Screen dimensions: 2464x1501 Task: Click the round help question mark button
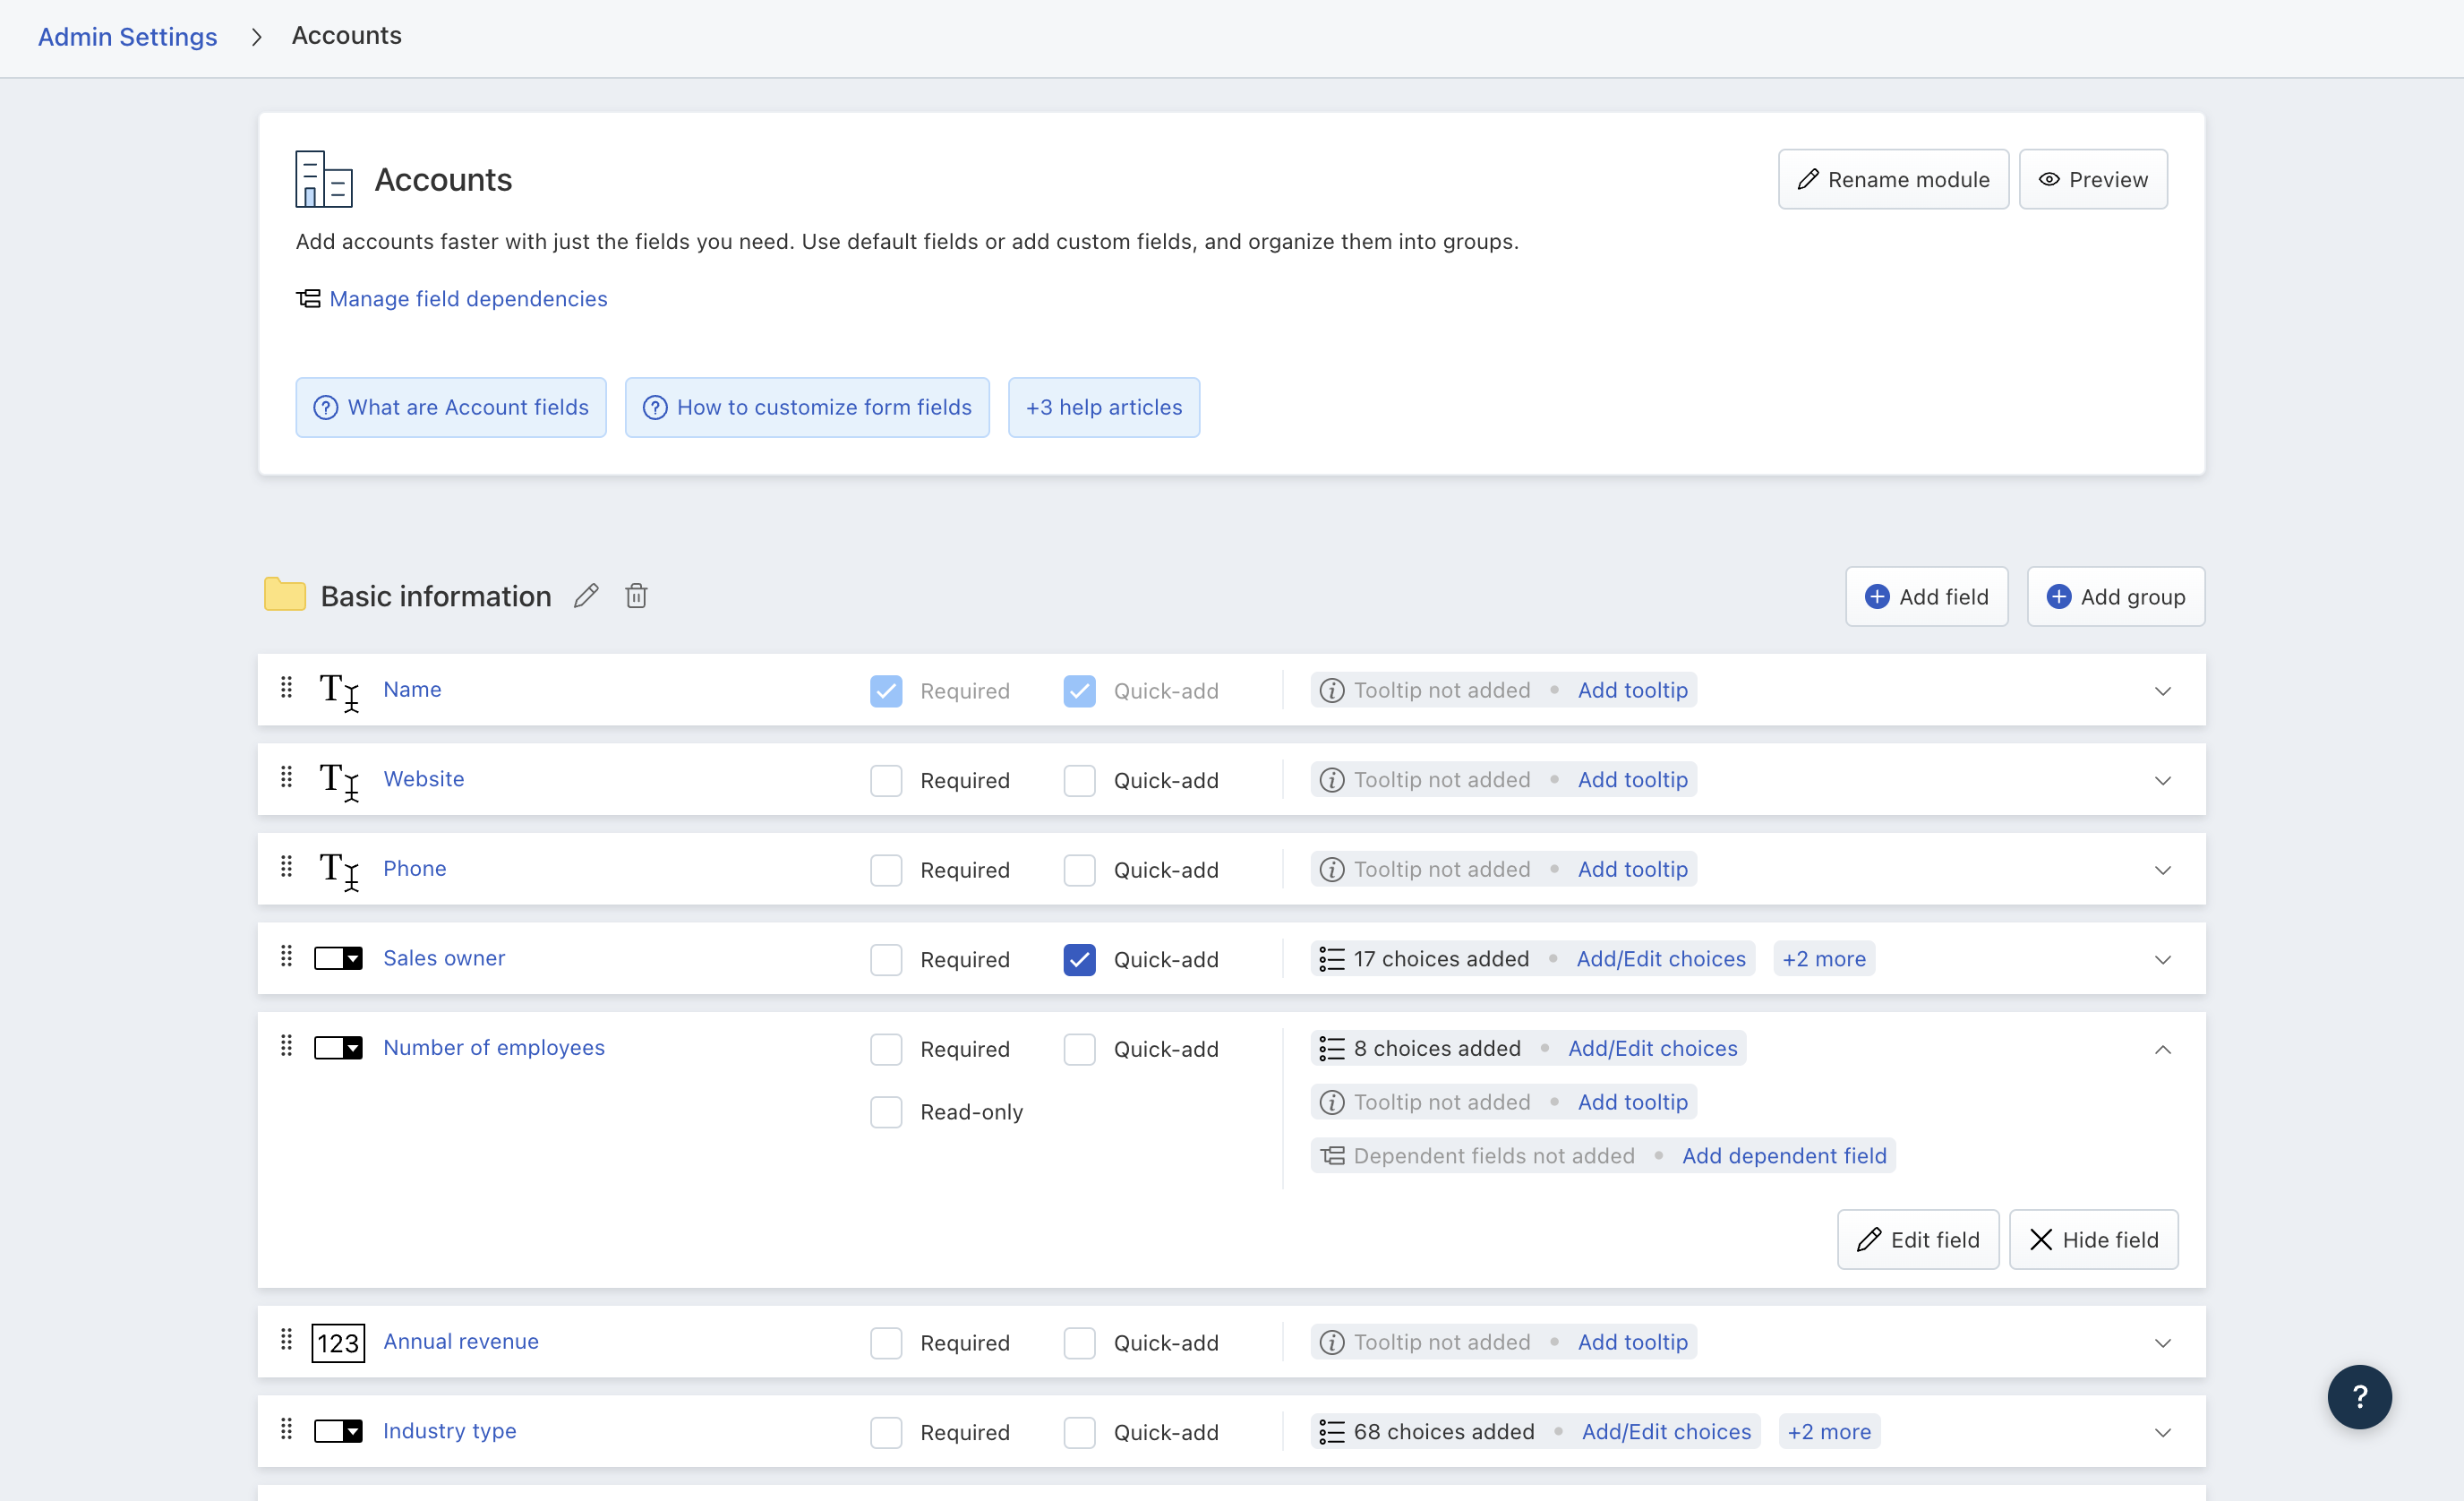click(2358, 1396)
